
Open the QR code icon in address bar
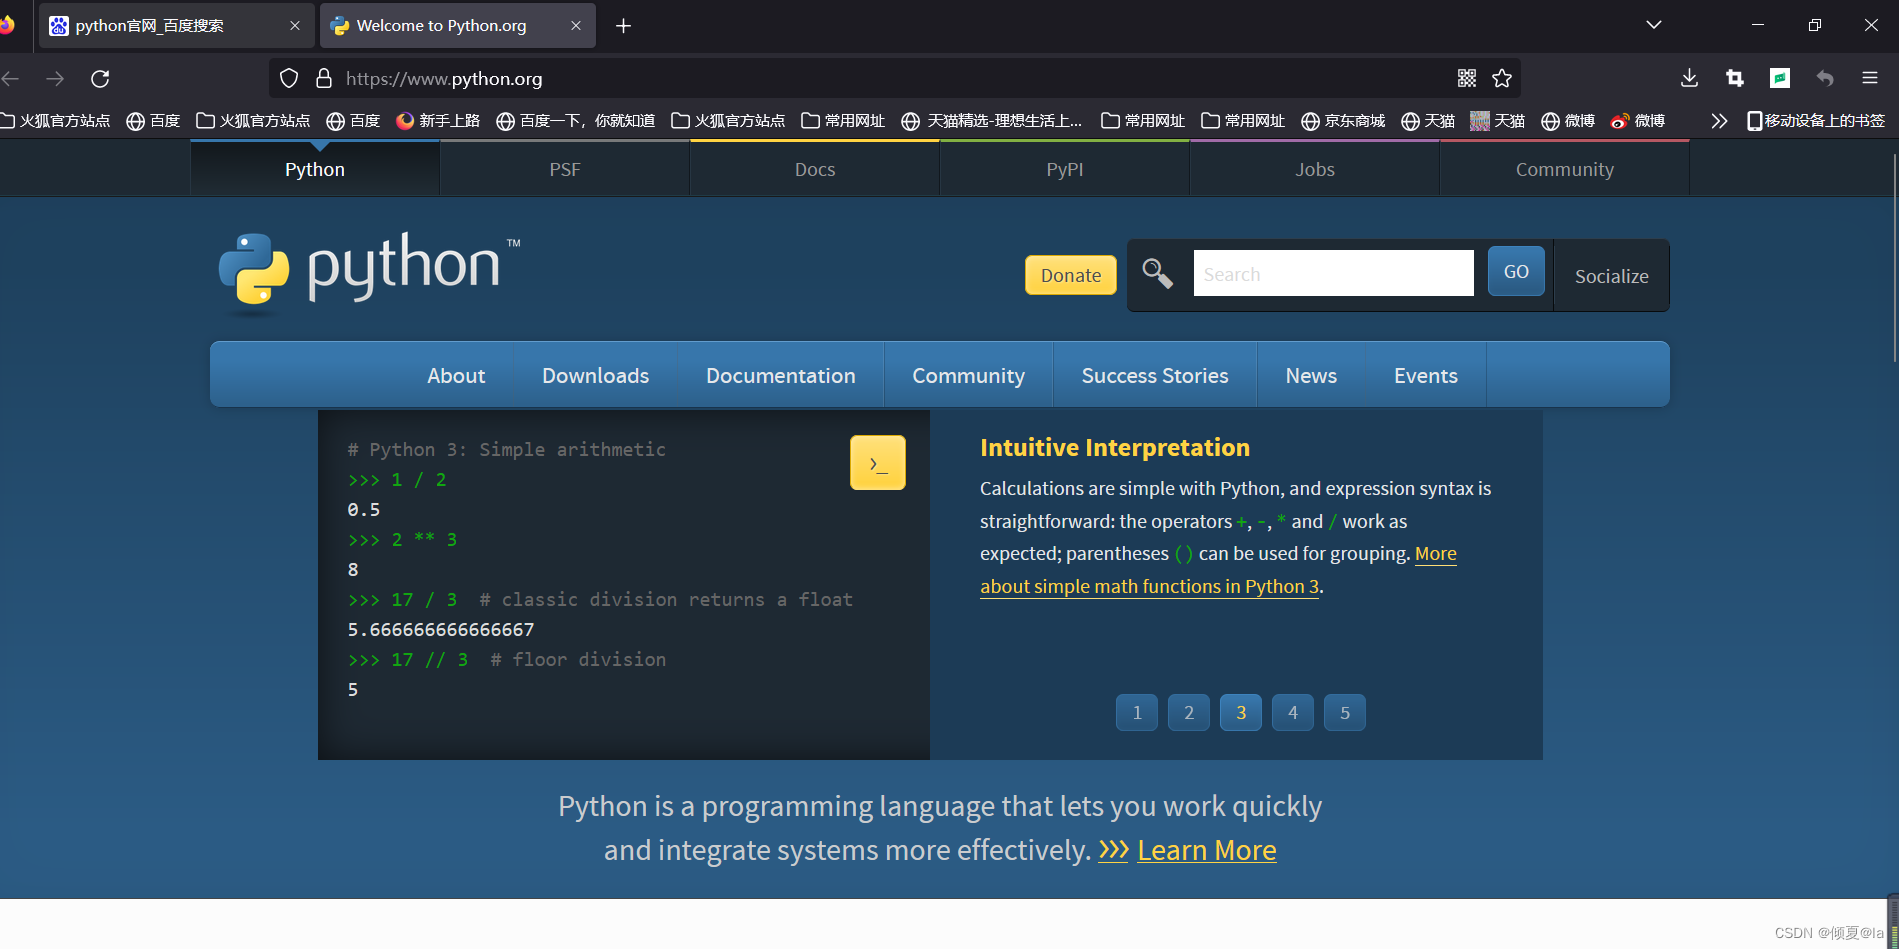pyautogui.click(x=1467, y=78)
